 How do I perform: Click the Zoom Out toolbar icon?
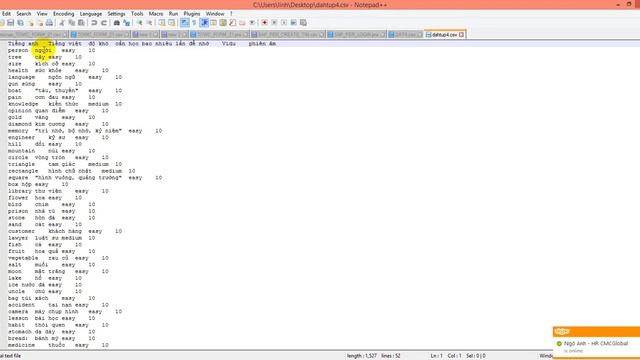[x=149, y=23]
